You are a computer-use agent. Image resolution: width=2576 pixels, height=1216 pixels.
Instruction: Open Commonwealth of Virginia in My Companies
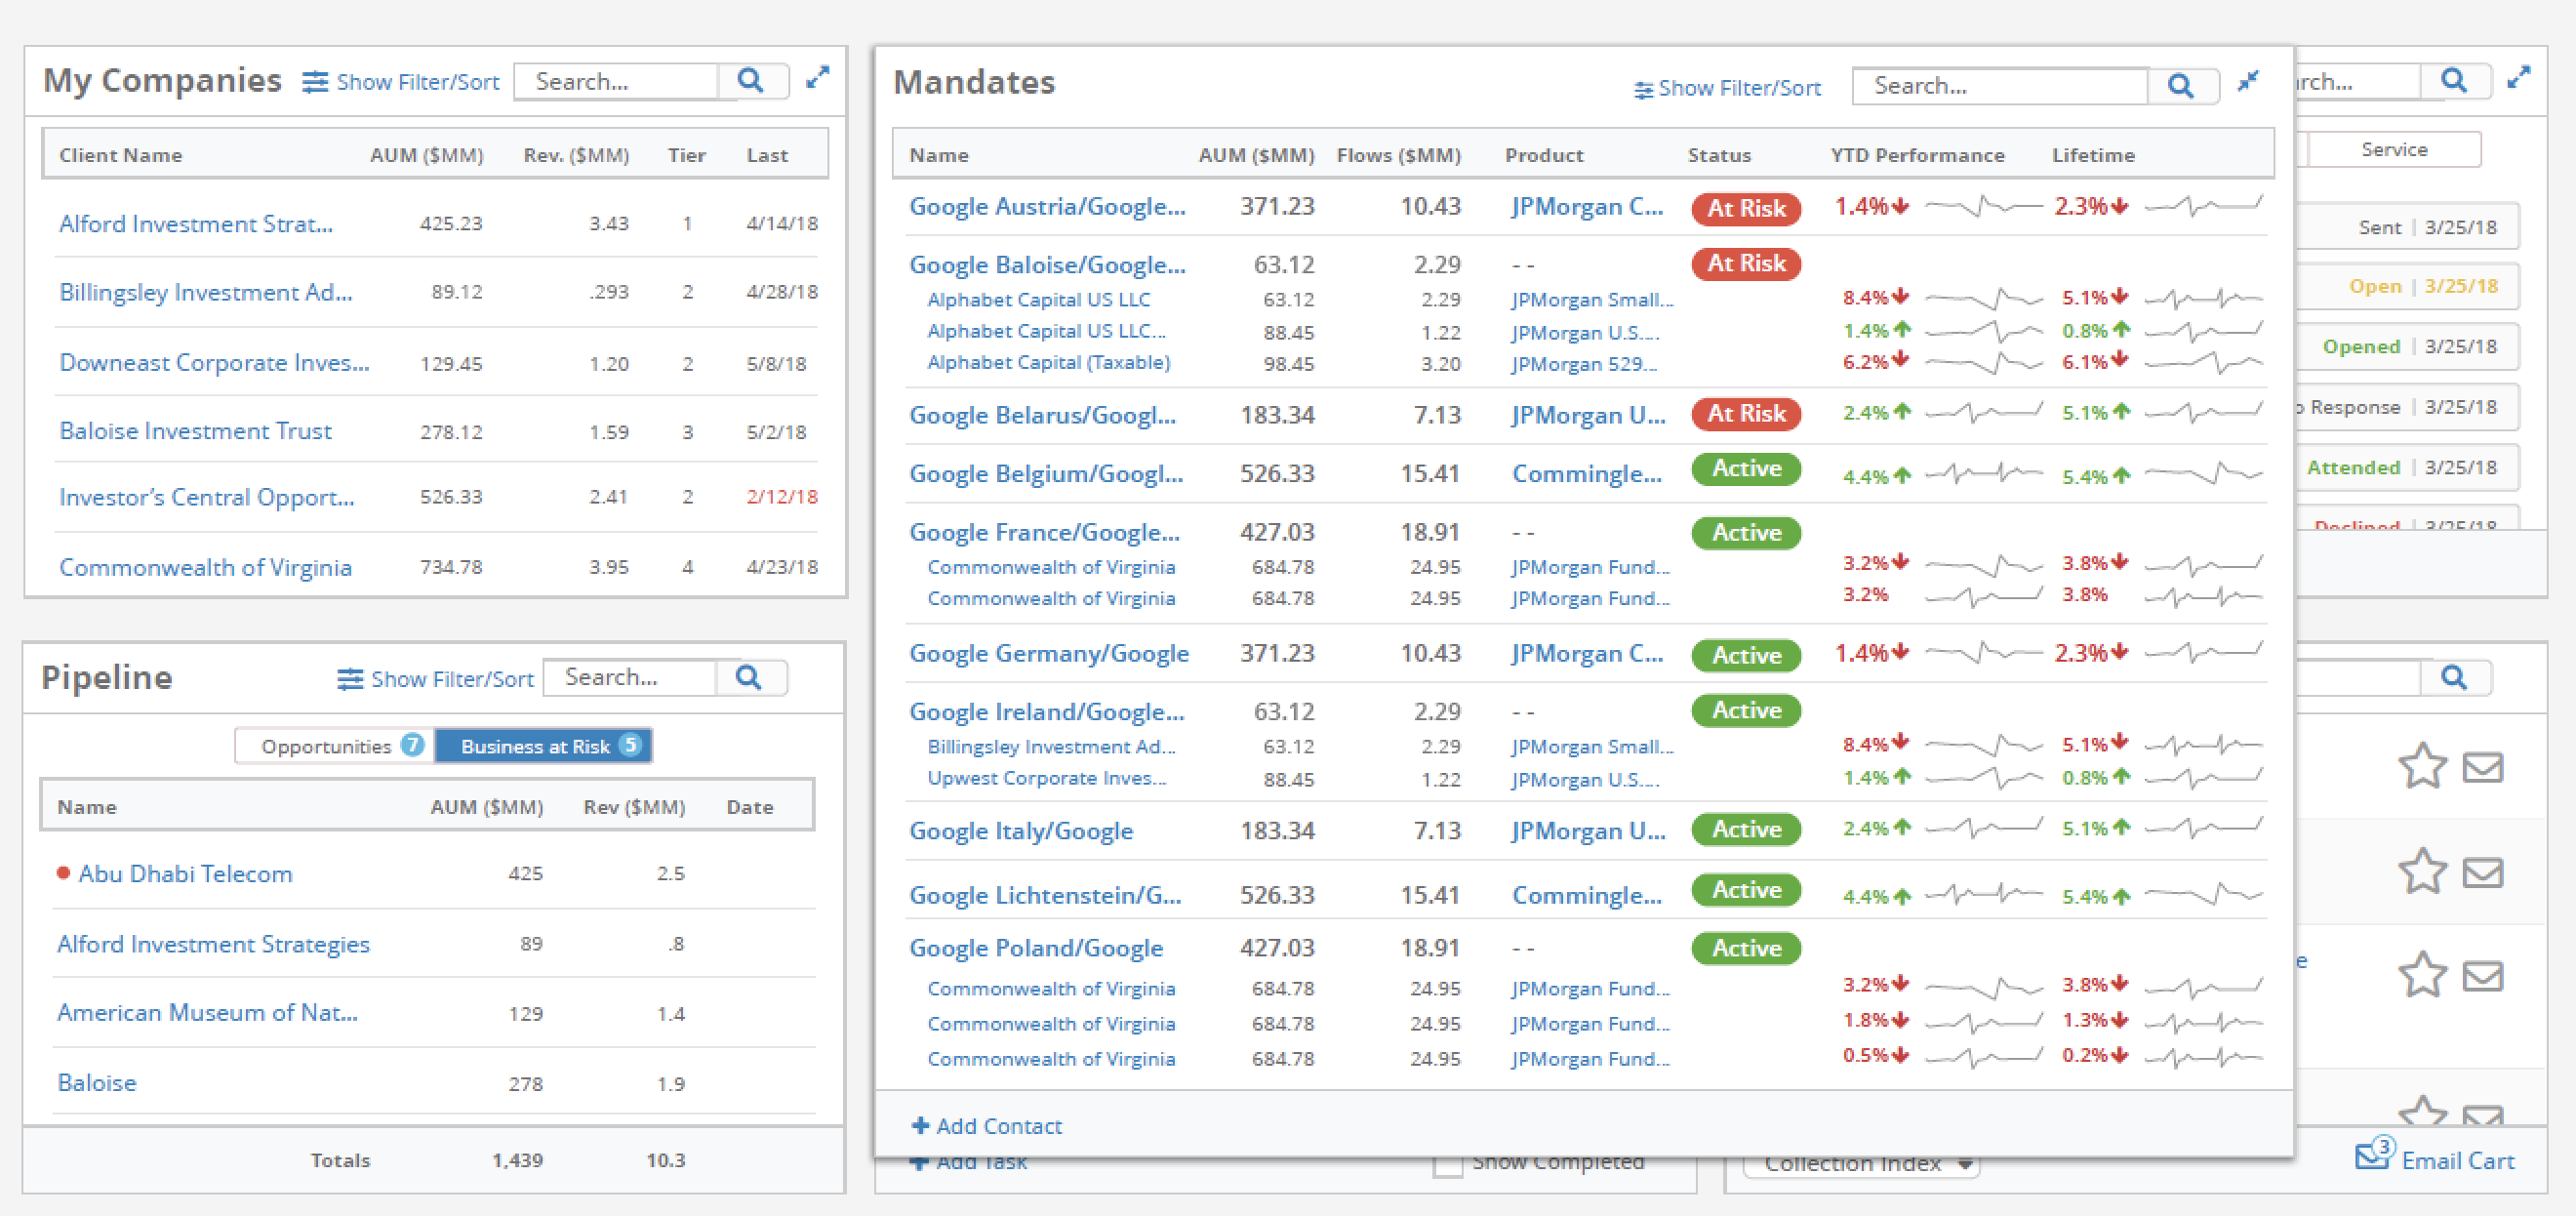(205, 567)
